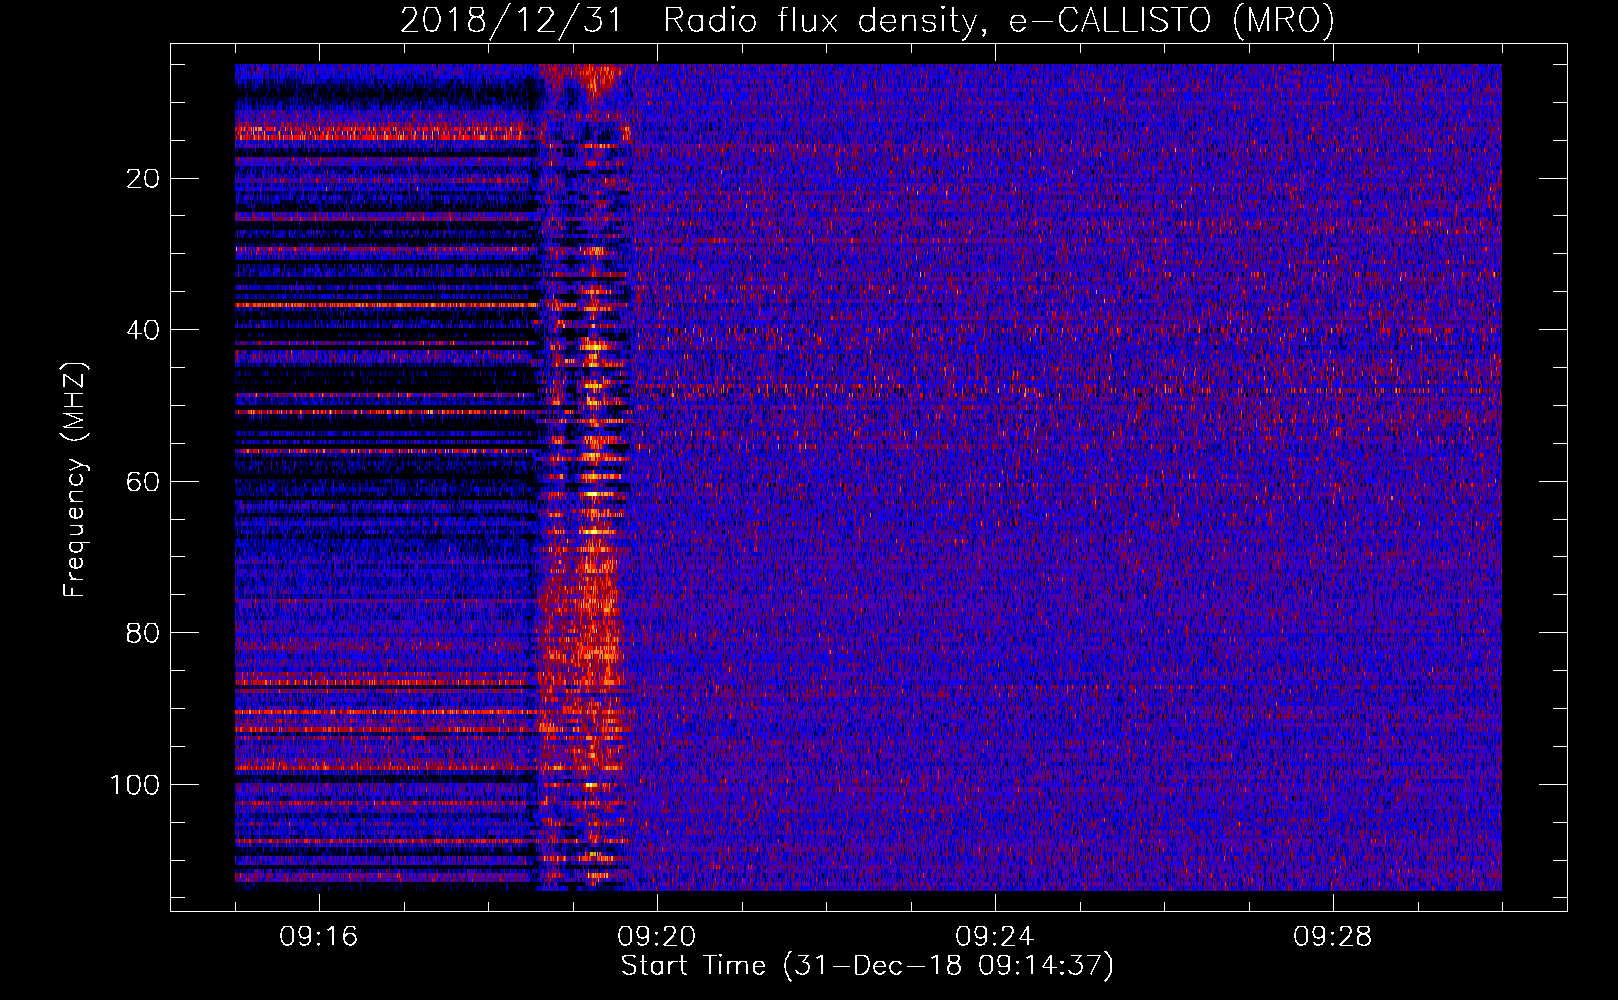The width and height of the screenshot is (1618, 1000).
Task: Click the '09:28' time tick label
Action: pos(1333,937)
